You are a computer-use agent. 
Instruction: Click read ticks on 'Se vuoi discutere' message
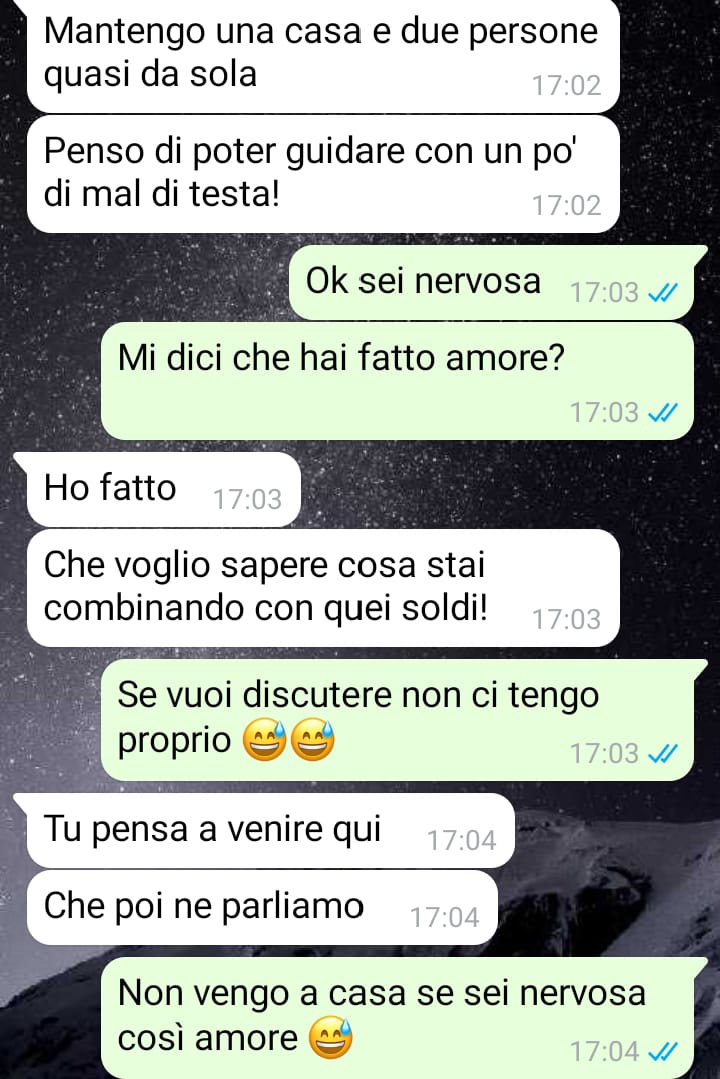[x=663, y=754]
